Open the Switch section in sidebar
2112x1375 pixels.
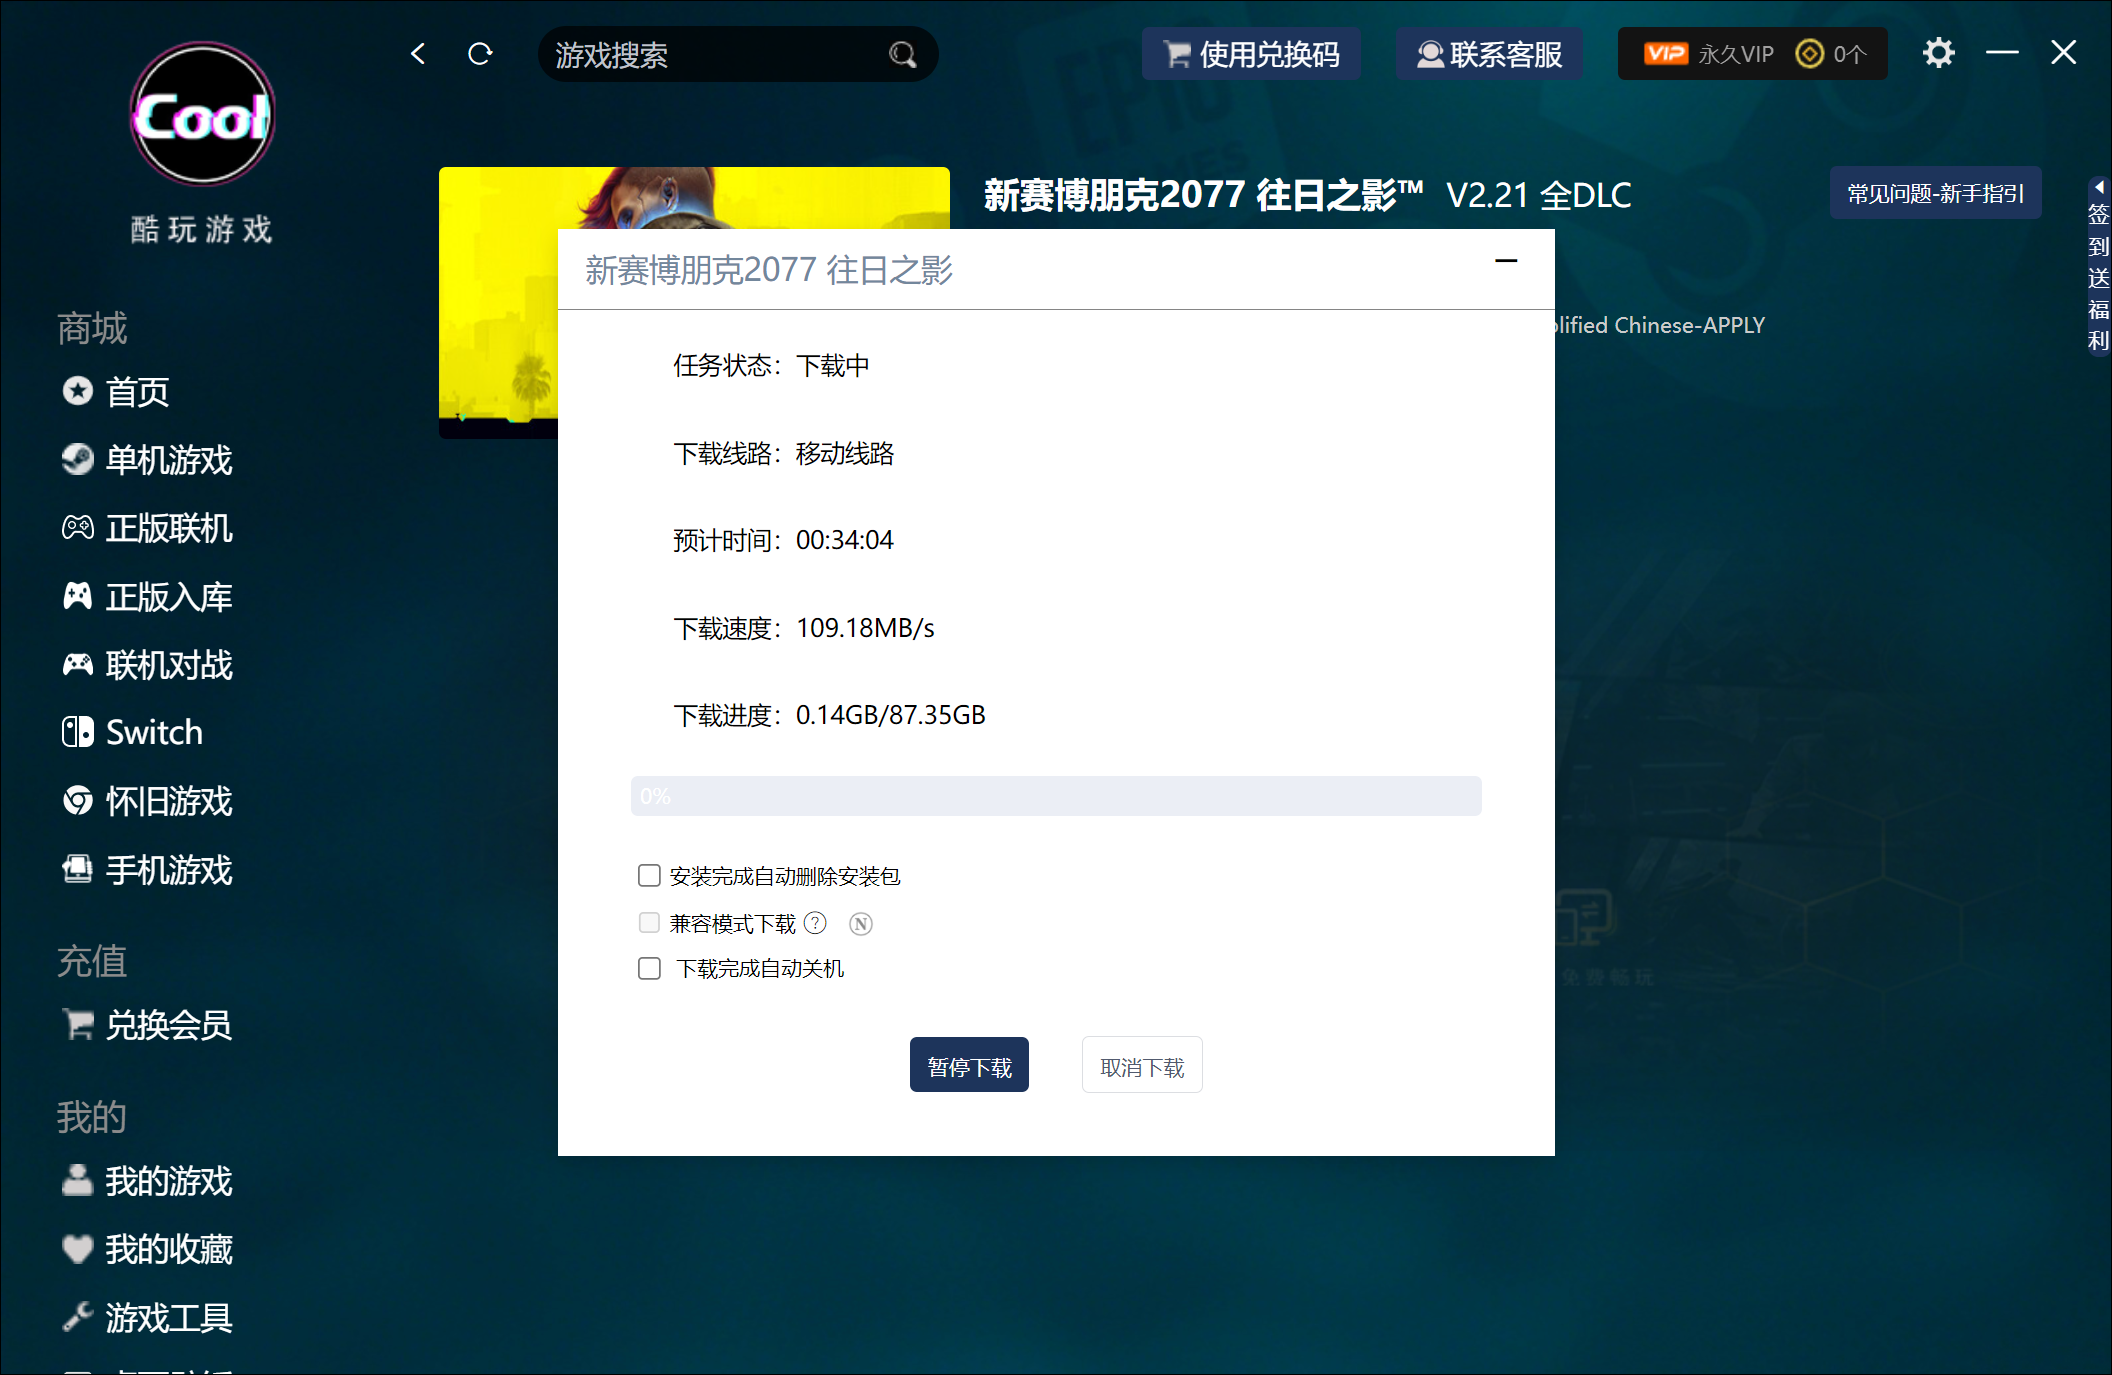point(132,732)
